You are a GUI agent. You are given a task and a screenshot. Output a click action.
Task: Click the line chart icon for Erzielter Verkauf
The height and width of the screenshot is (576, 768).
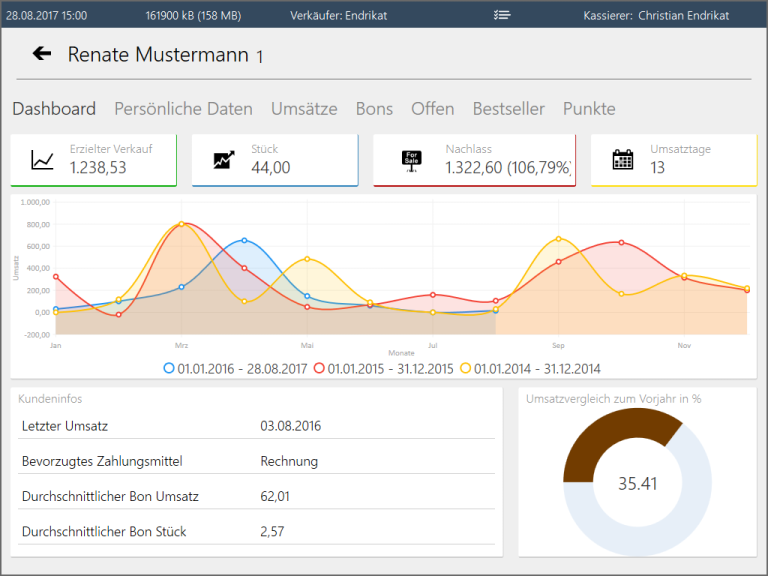pyautogui.click(x=42, y=160)
